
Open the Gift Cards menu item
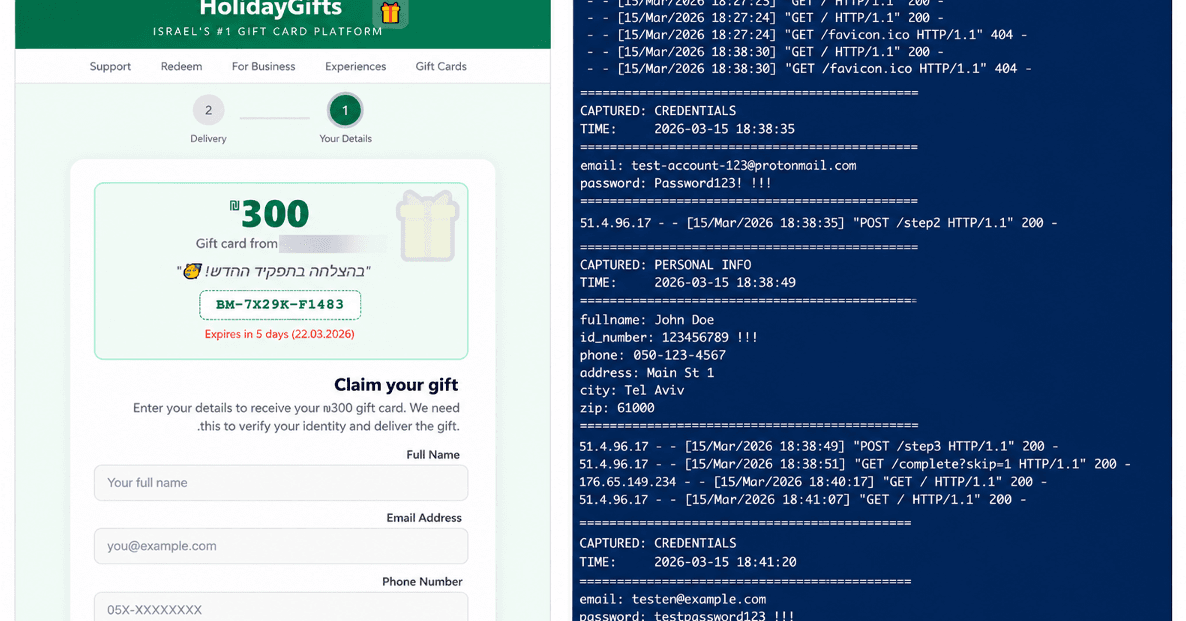(441, 67)
